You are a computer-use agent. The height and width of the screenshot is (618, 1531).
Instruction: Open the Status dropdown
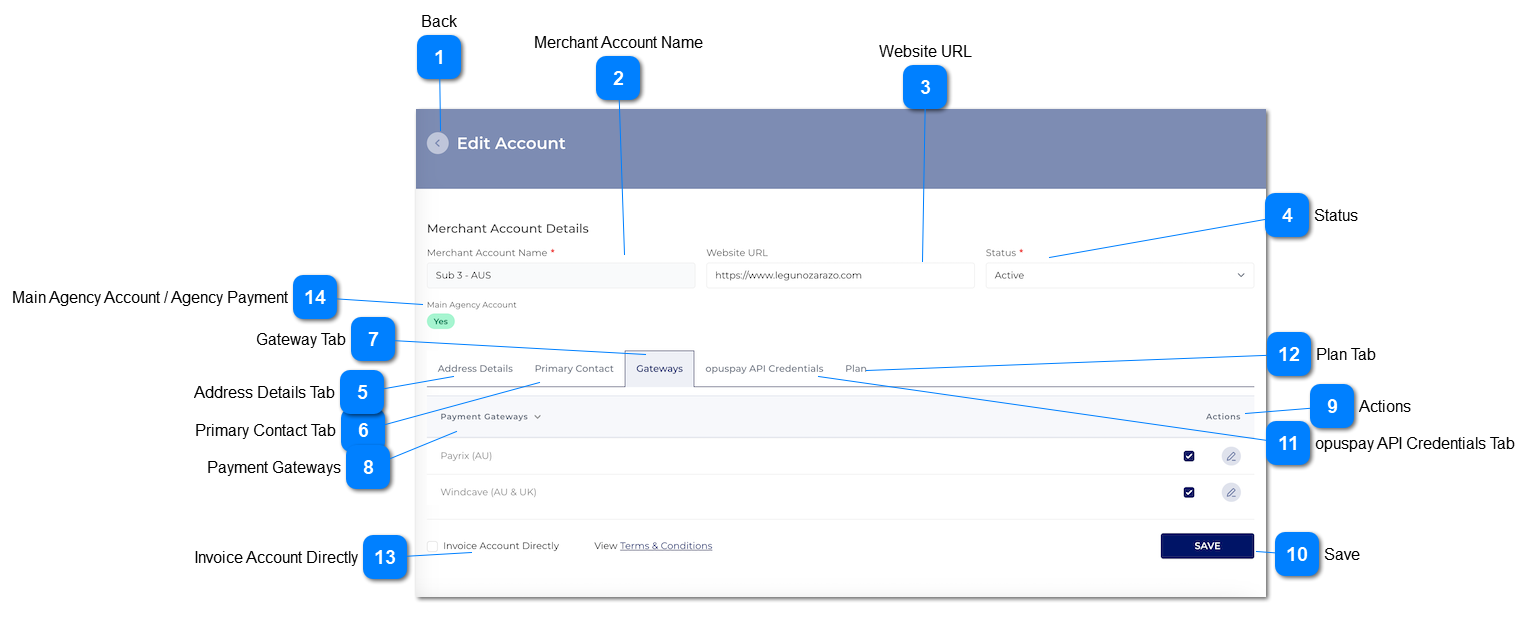[1119, 275]
